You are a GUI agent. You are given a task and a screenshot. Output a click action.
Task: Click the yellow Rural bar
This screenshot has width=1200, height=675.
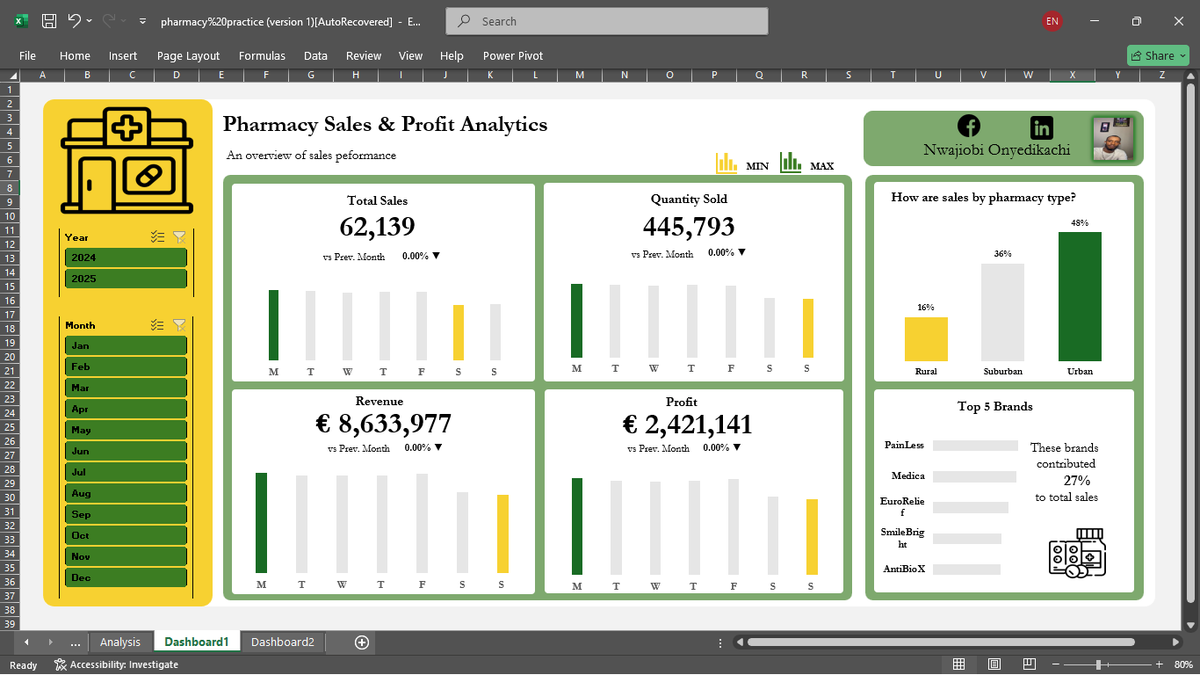[x=926, y=339]
